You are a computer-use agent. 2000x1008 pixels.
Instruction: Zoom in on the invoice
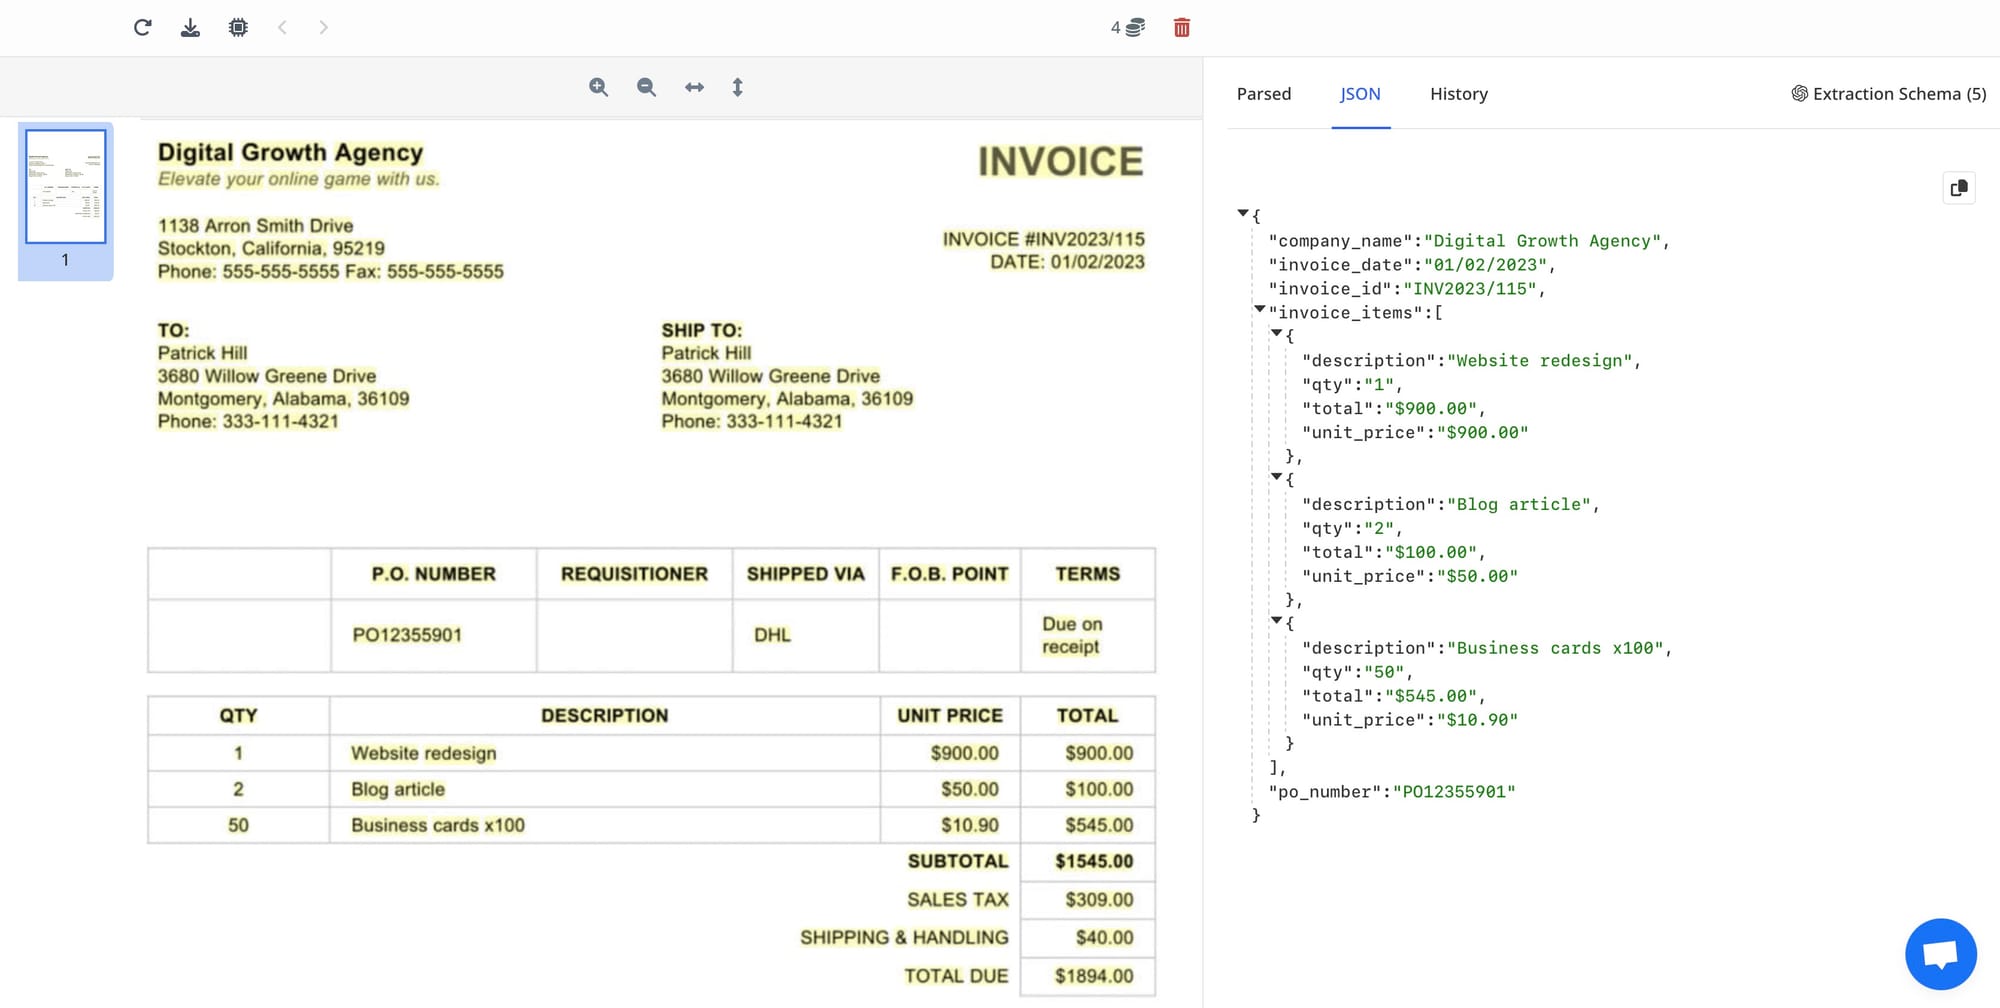(598, 87)
